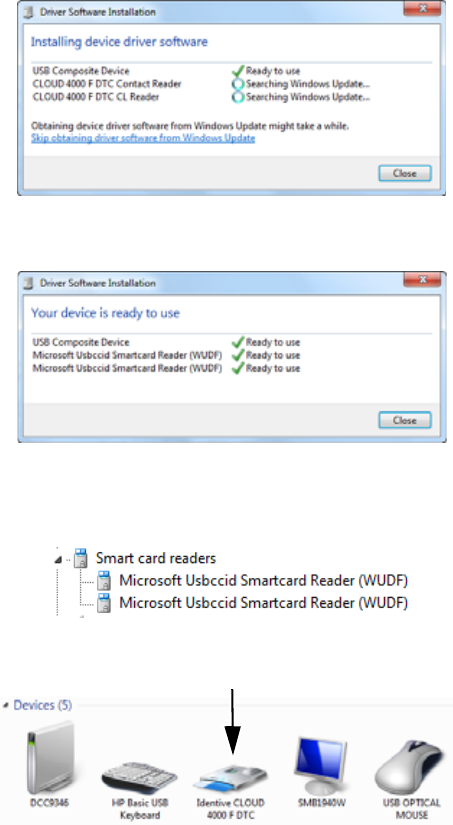Skip obtaining driver software from Windows Update
This screenshot has width=453, height=825.
tap(143, 138)
